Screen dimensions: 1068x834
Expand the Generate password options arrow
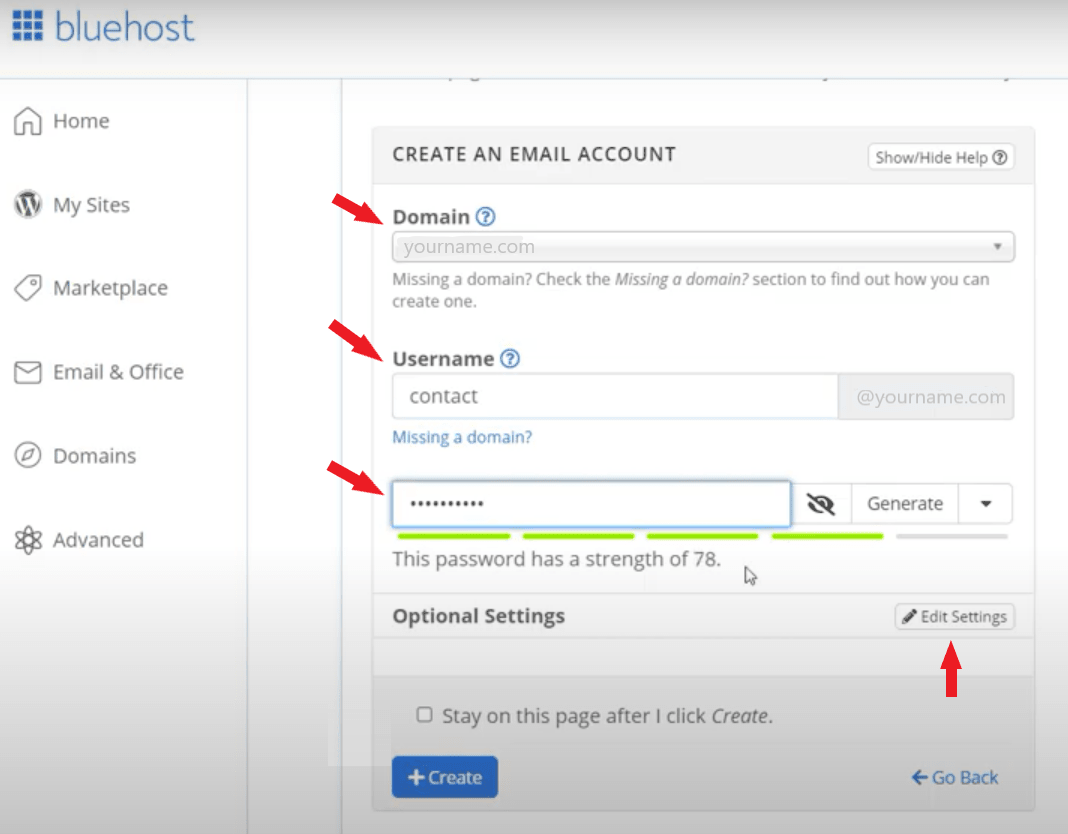click(985, 504)
